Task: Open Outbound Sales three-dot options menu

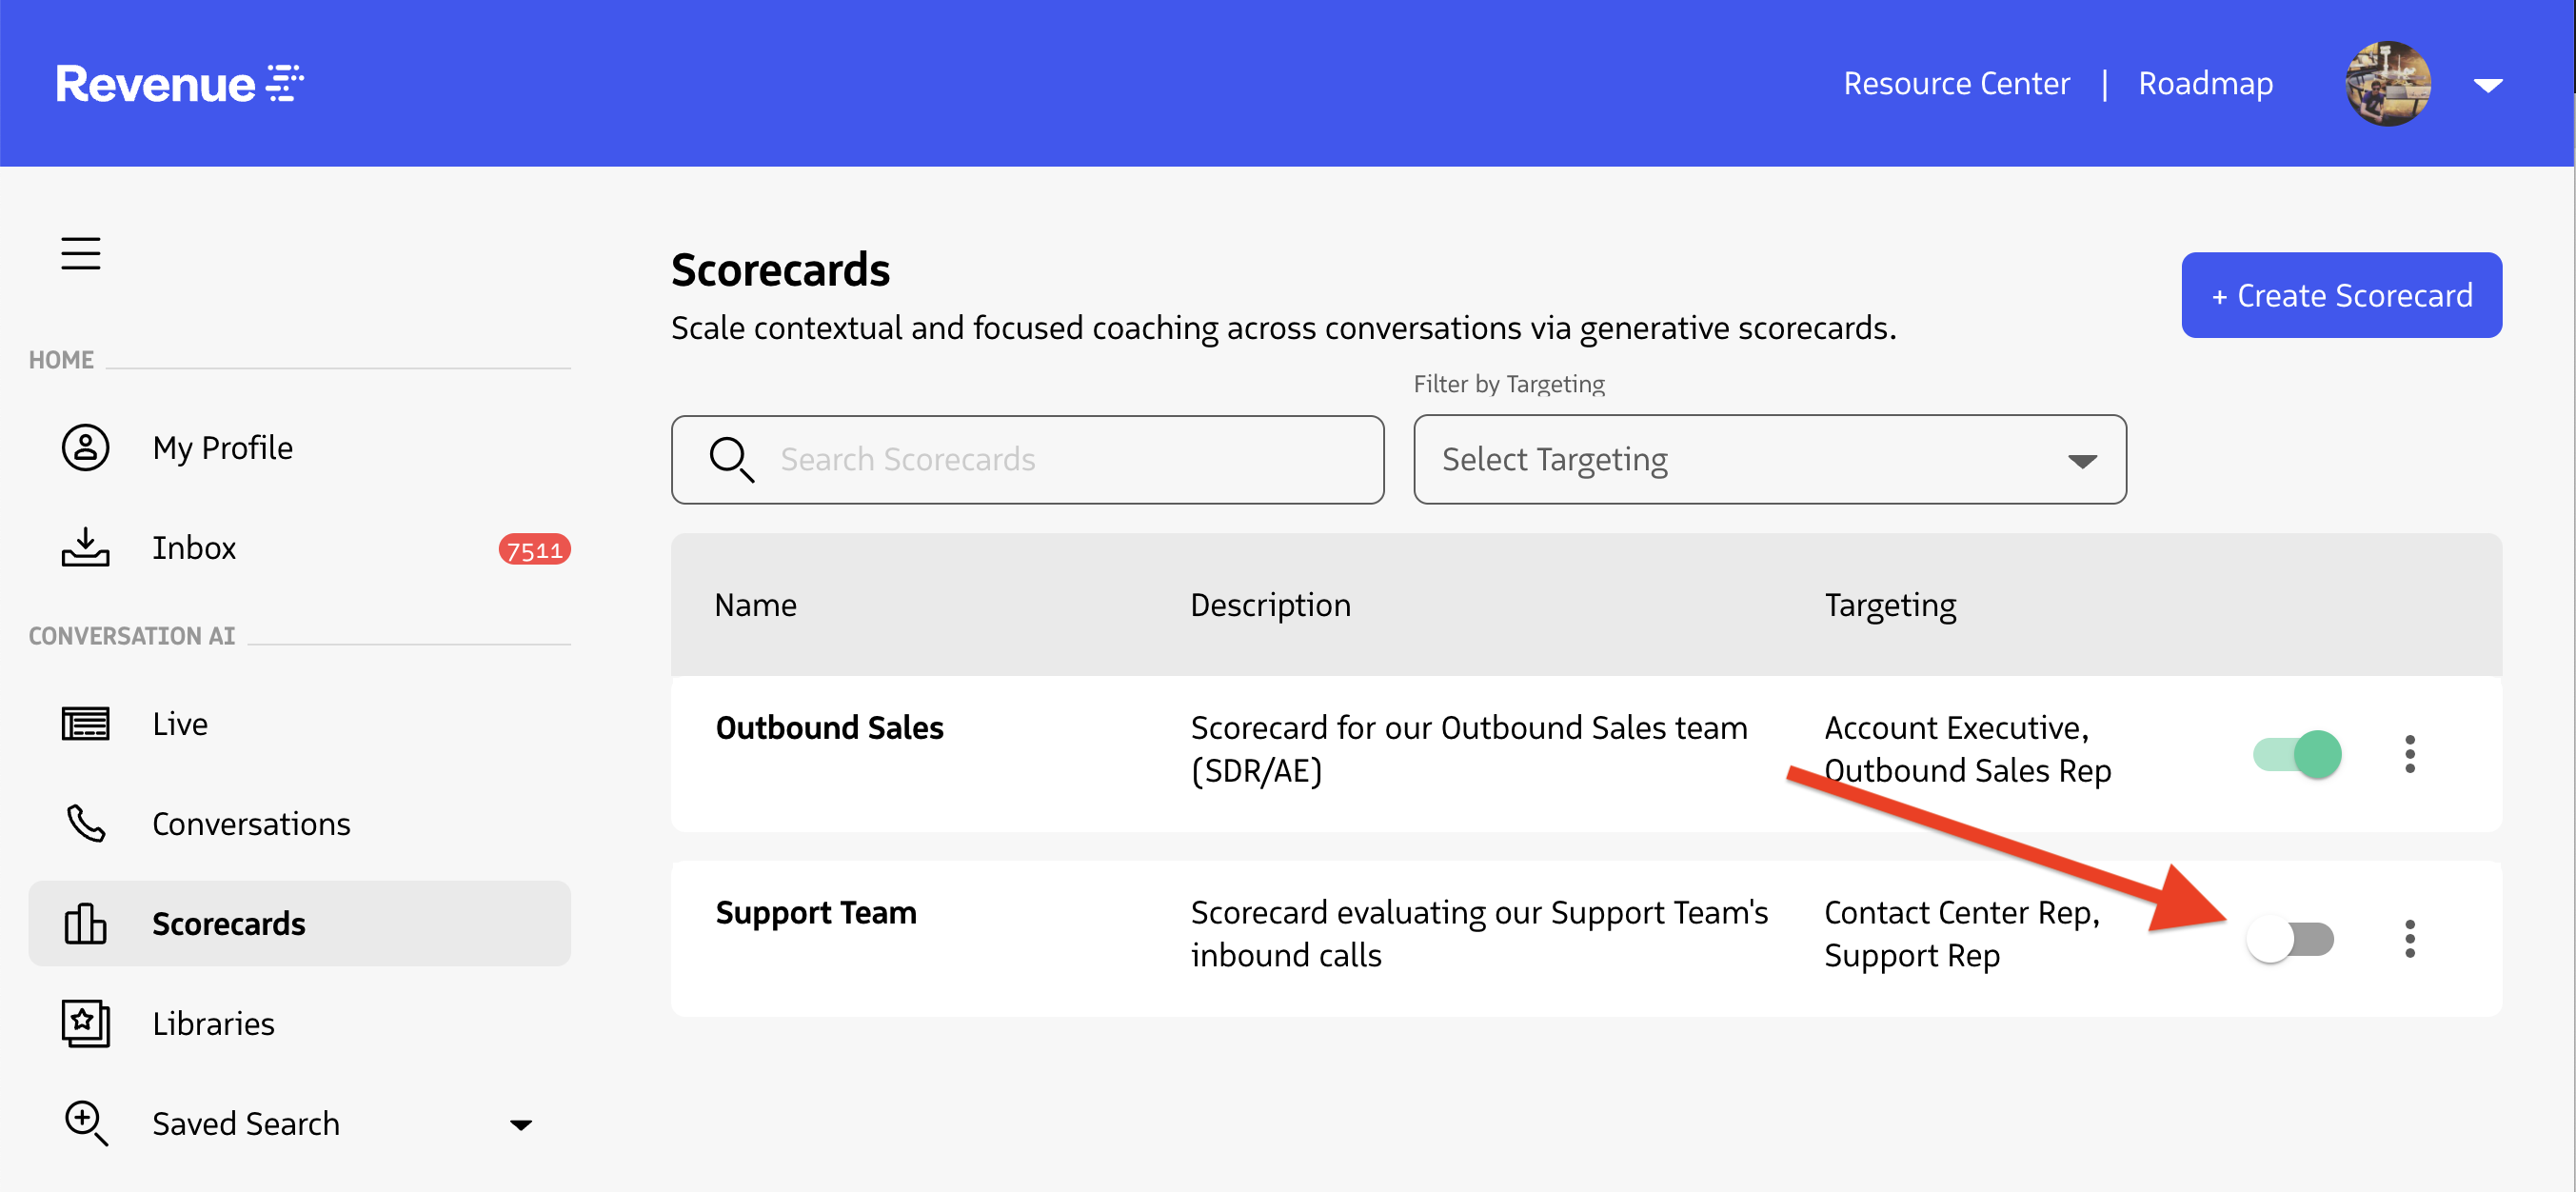Action: point(2409,754)
